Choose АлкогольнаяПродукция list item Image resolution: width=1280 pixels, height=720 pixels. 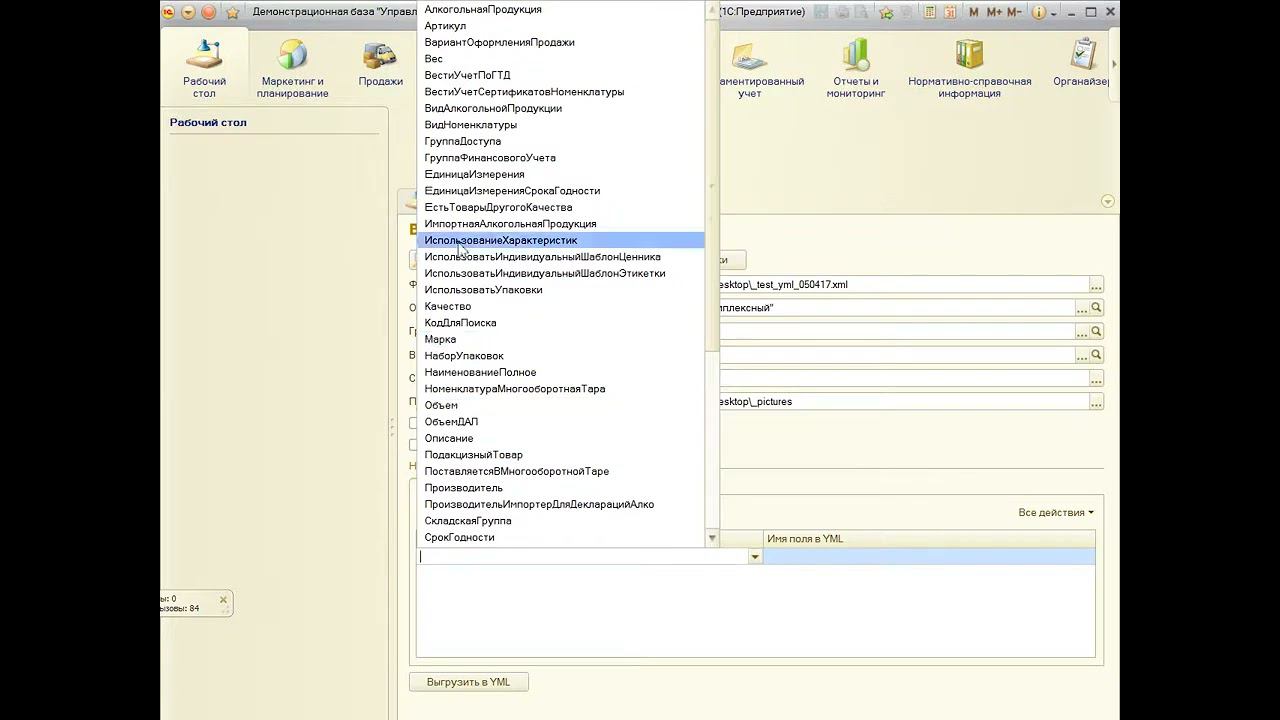560,9
